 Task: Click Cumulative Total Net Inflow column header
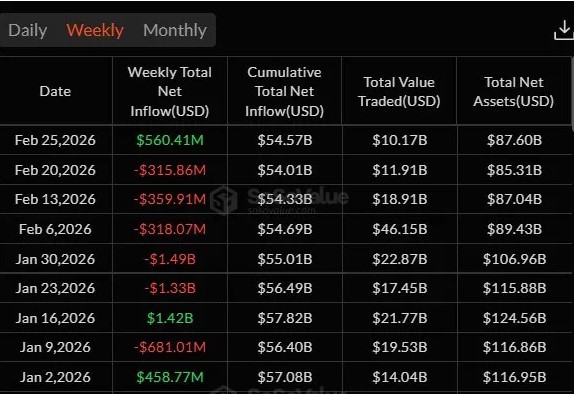pos(284,92)
